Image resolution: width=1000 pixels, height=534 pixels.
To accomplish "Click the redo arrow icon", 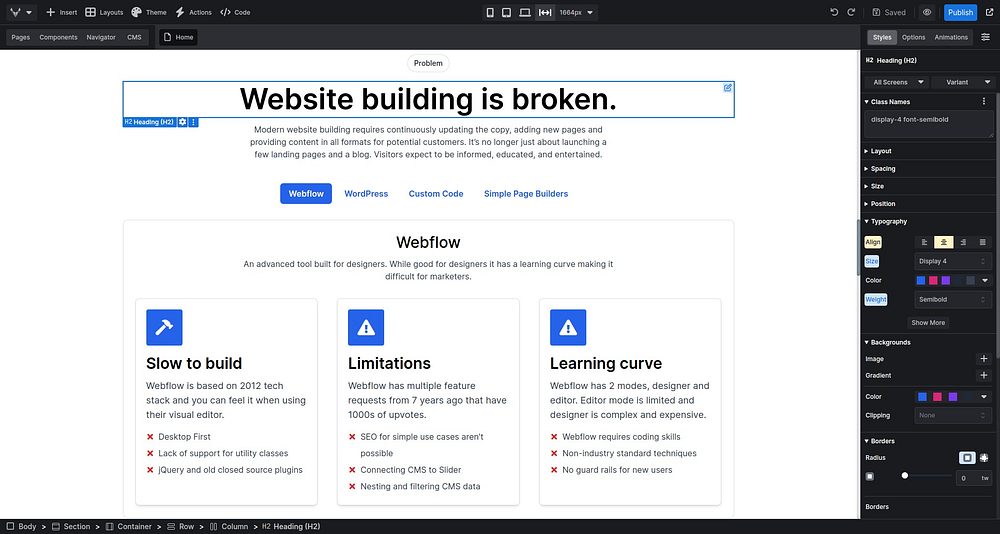I will [851, 12].
